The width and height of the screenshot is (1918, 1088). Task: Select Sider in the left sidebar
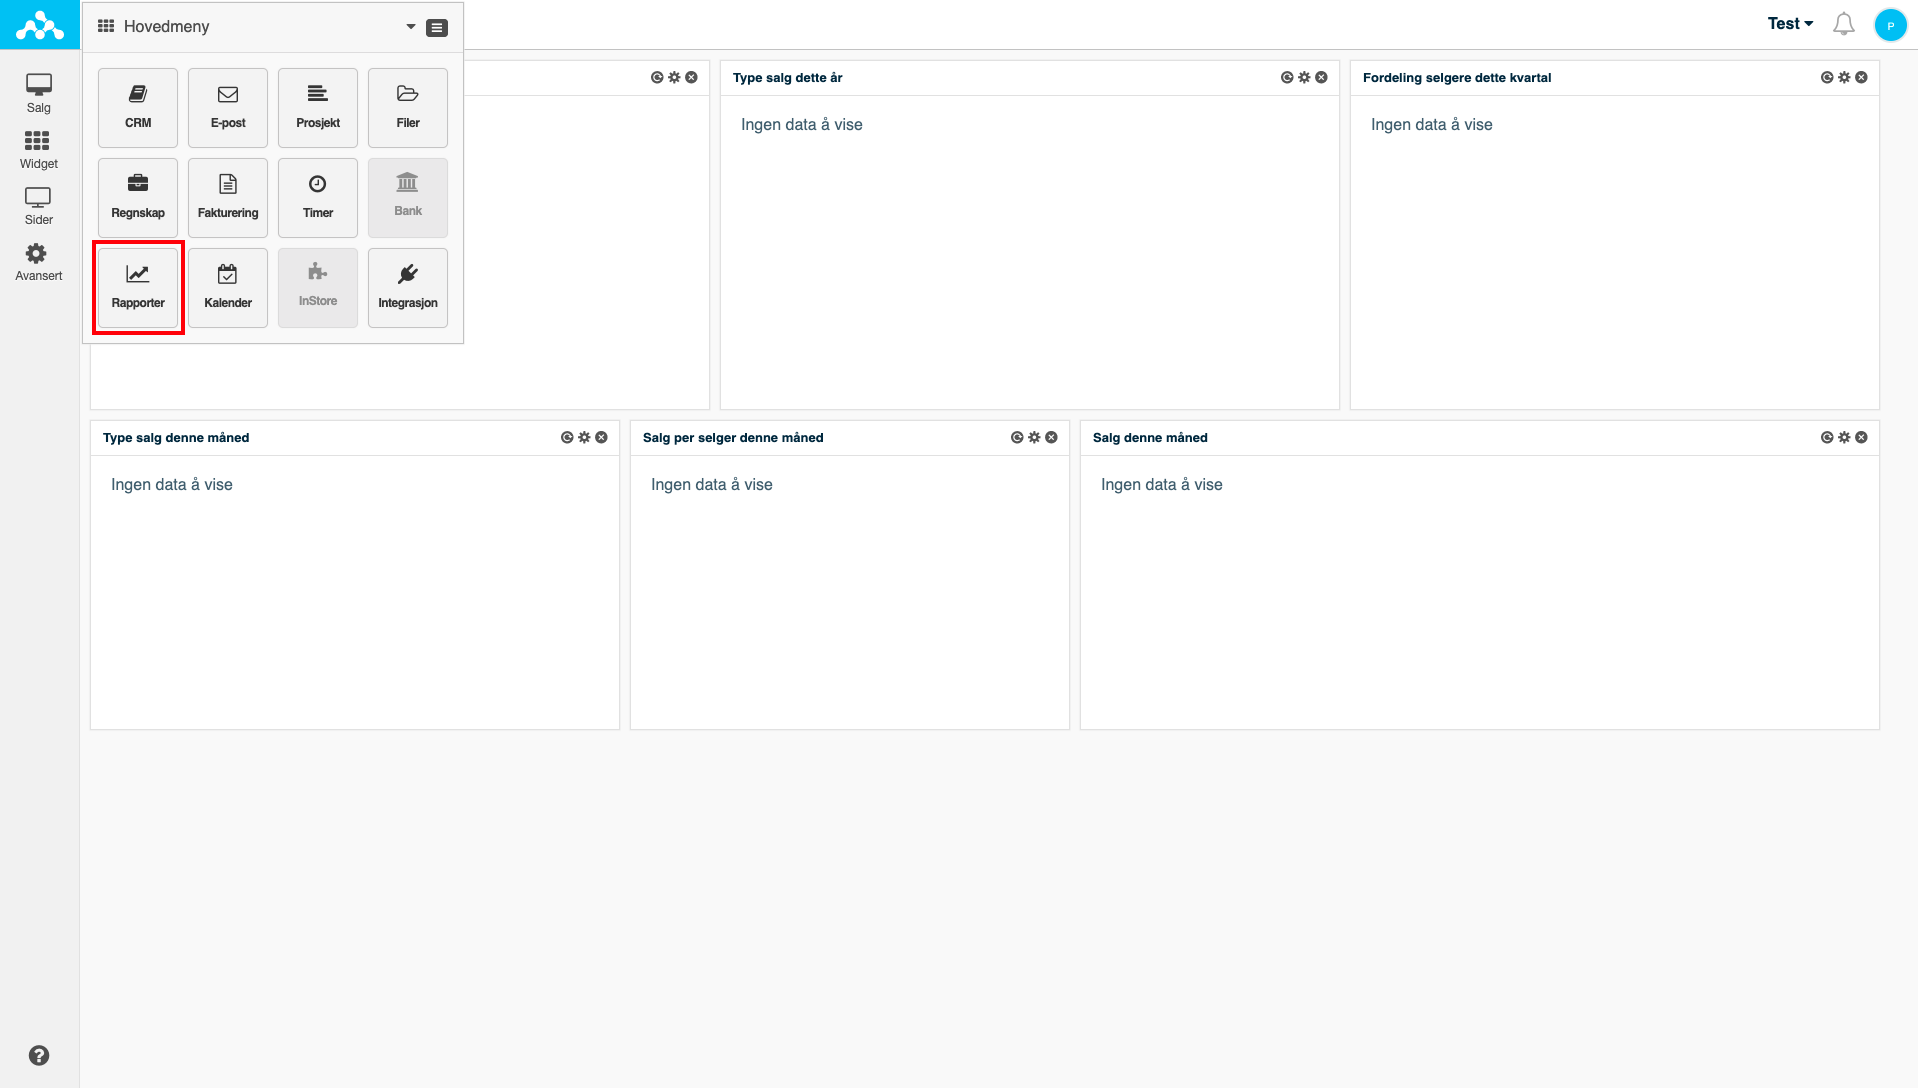(x=38, y=205)
